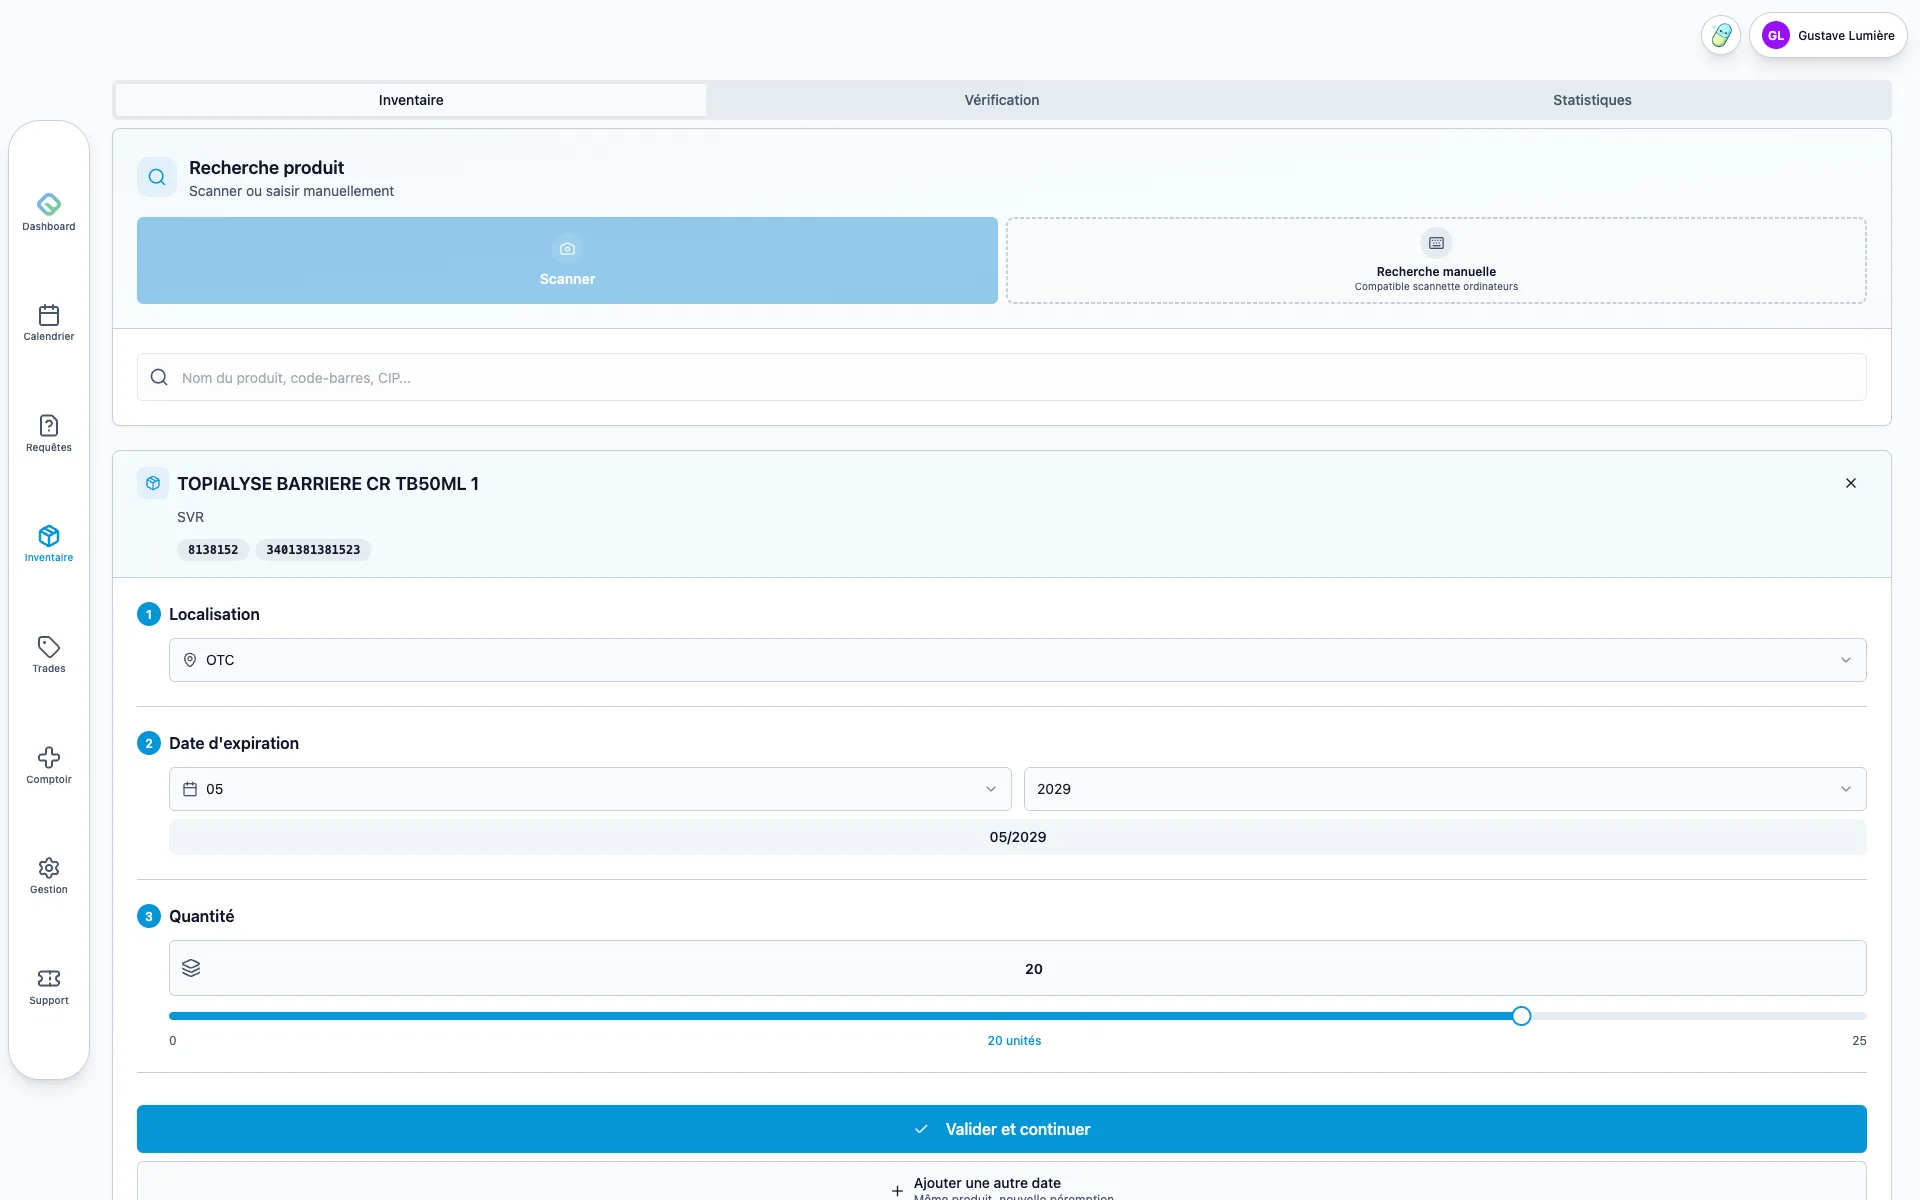Switch to the Statistiques tab
This screenshot has width=1920, height=1200.
[x=1591, y=100]
